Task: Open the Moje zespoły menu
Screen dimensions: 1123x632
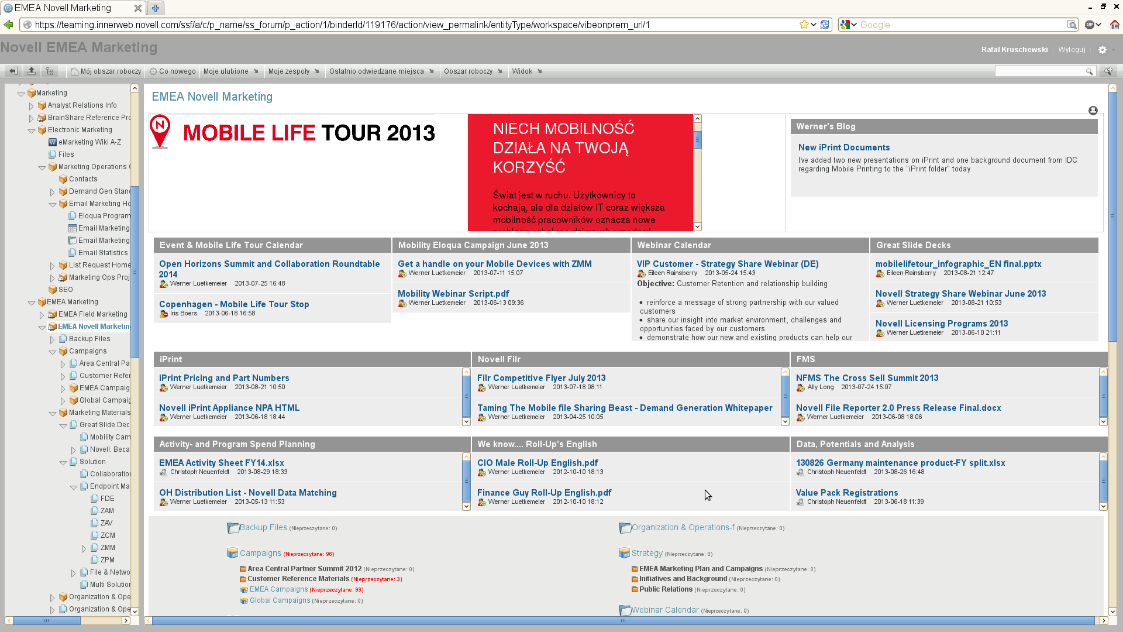Action: (x=294, y=71)
